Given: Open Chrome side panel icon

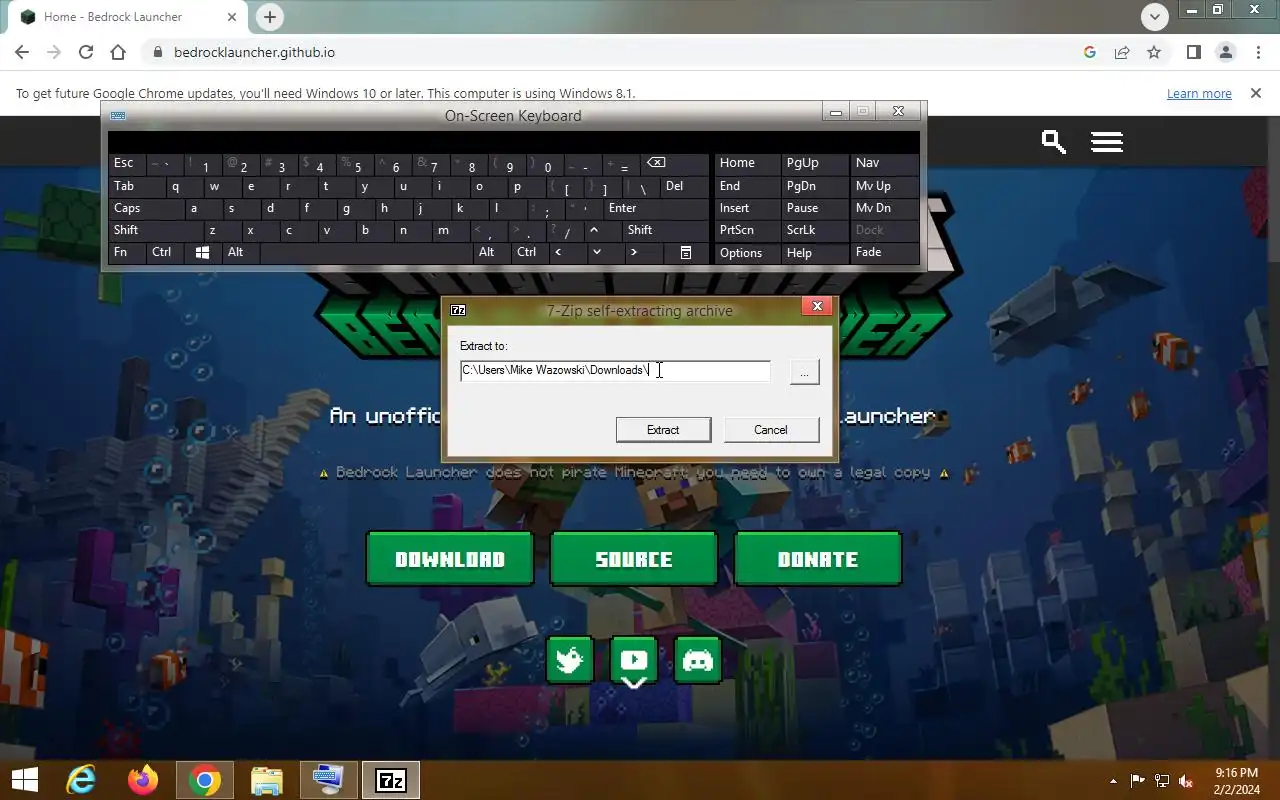Looking at the screenshot, I should tap(1193, 52).
